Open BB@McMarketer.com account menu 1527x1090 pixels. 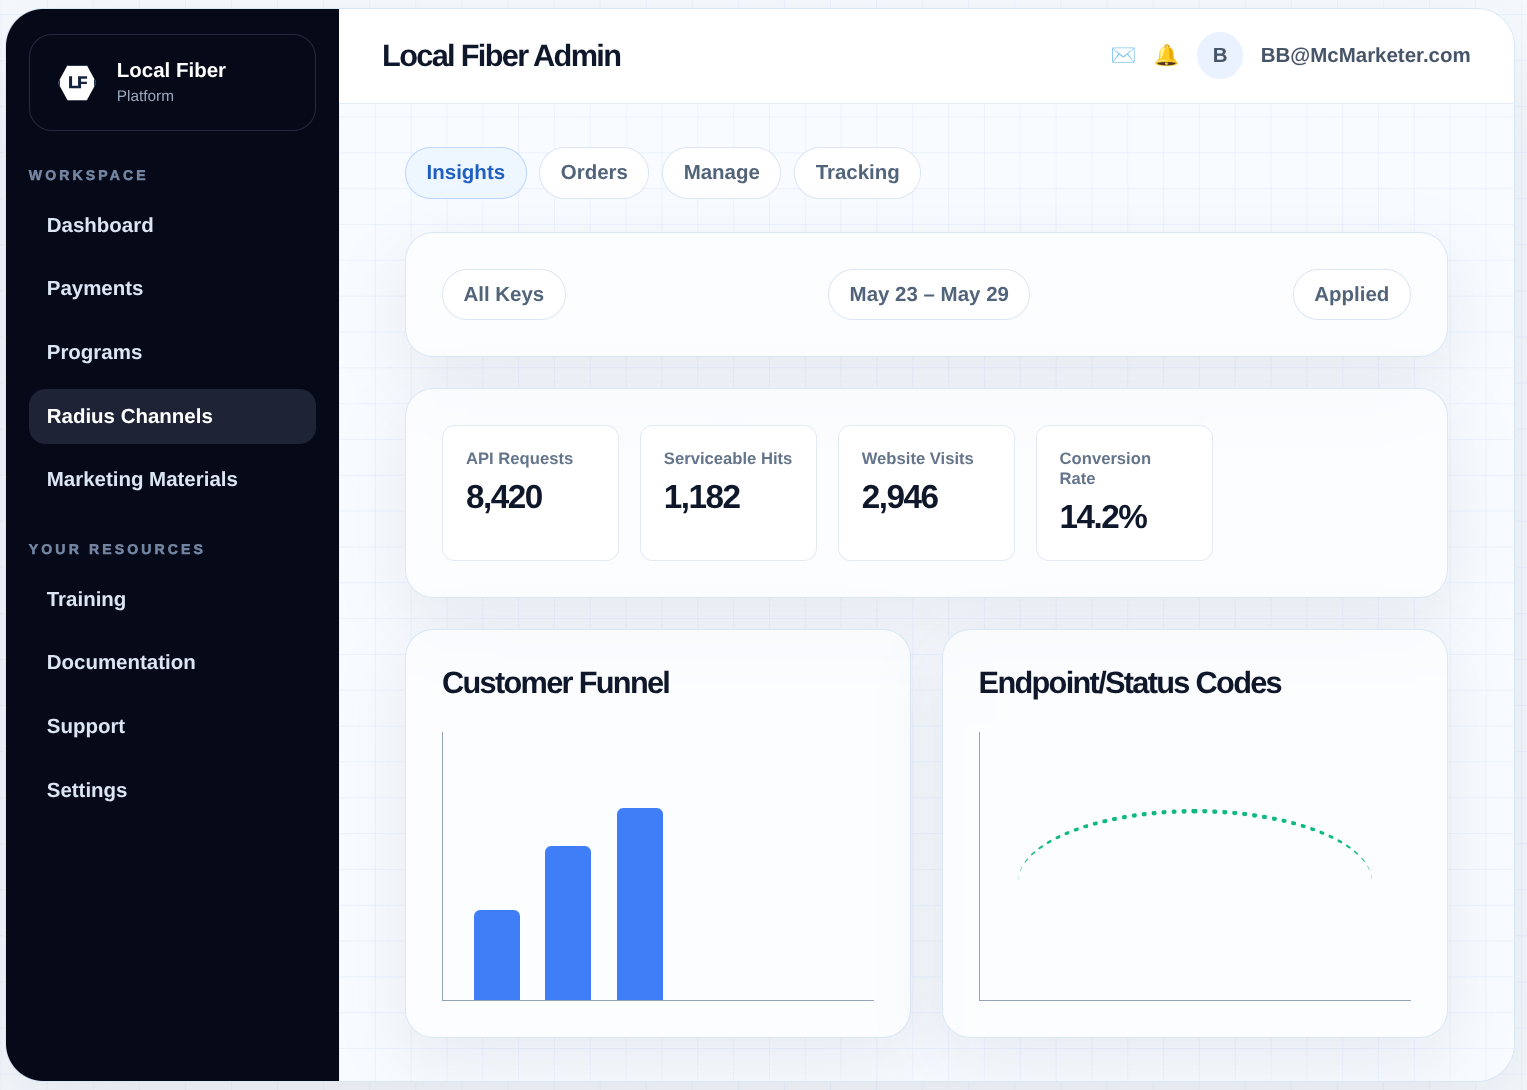point(1365,55)
